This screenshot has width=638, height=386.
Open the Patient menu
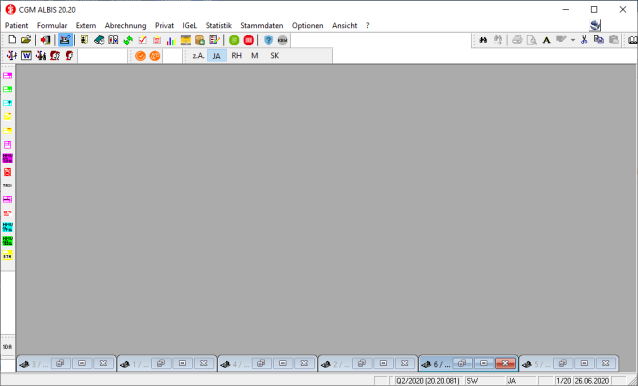pos(17,26)
